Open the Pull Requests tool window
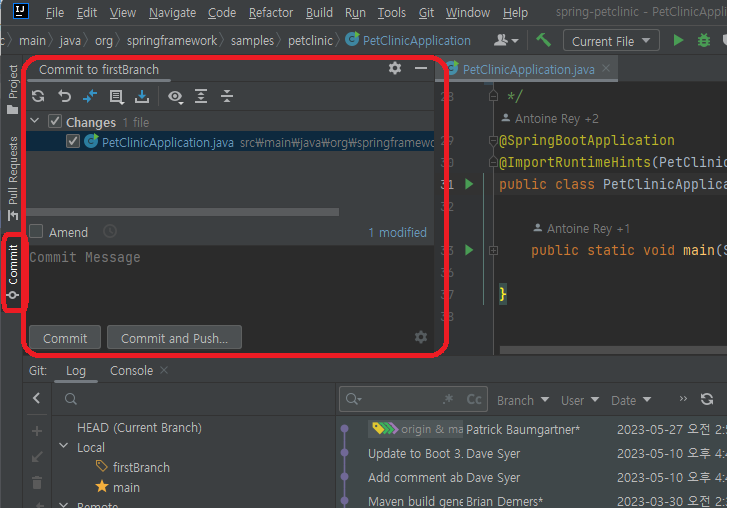The image size is (730, 508). 13,179
